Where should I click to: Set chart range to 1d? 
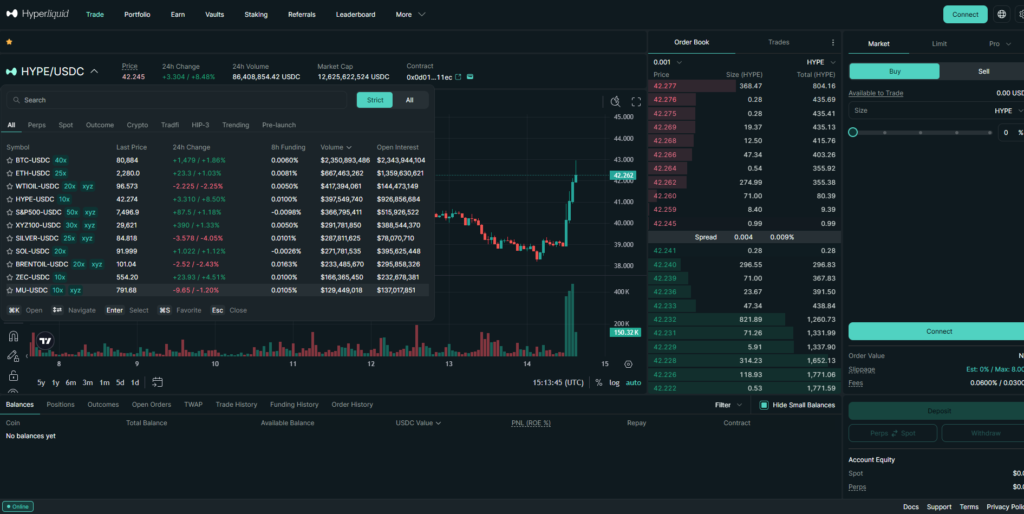click(x=135, y=383)
